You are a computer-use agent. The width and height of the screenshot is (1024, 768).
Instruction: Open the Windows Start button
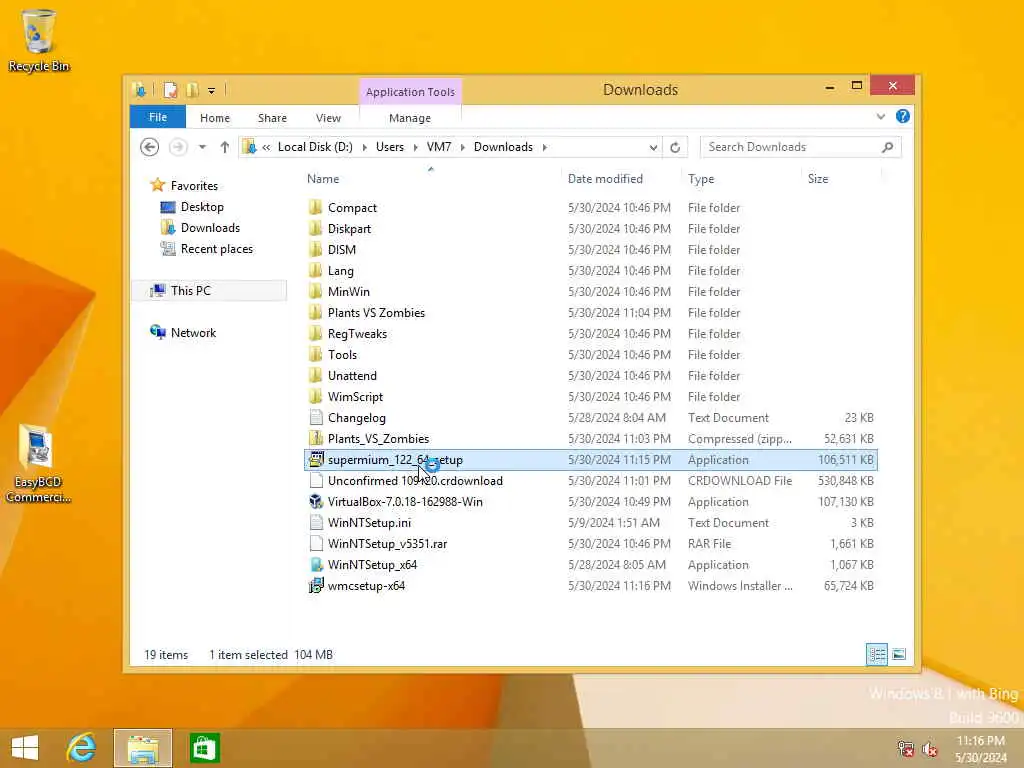[x=25, y=748]
